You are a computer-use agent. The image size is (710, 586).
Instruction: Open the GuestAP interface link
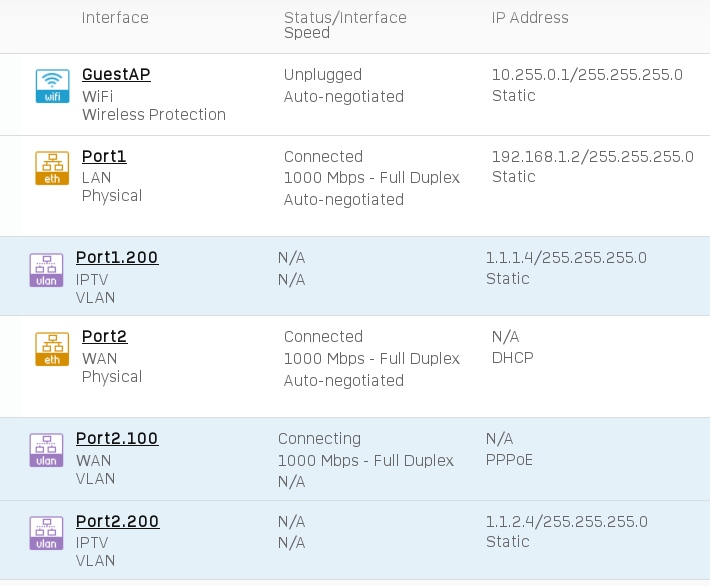pos(116,74)
